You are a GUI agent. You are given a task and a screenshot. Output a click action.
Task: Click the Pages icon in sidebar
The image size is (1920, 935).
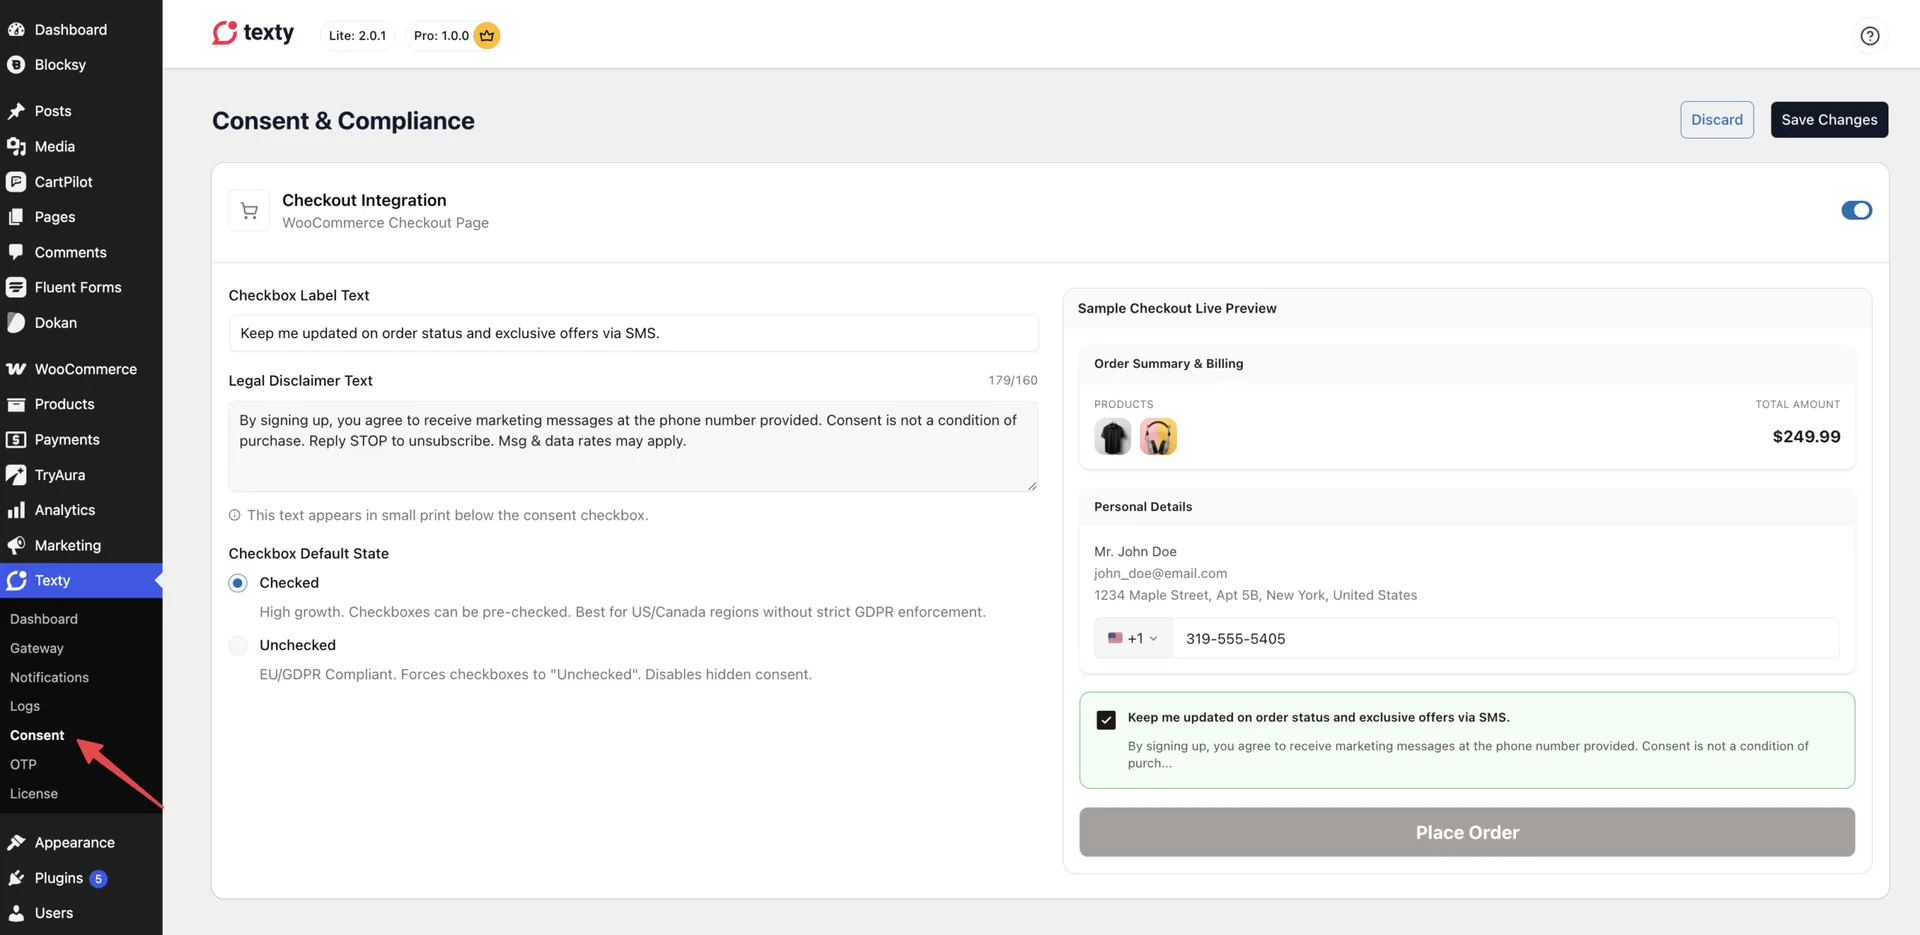pyautogui.click(x=16, y=217)
